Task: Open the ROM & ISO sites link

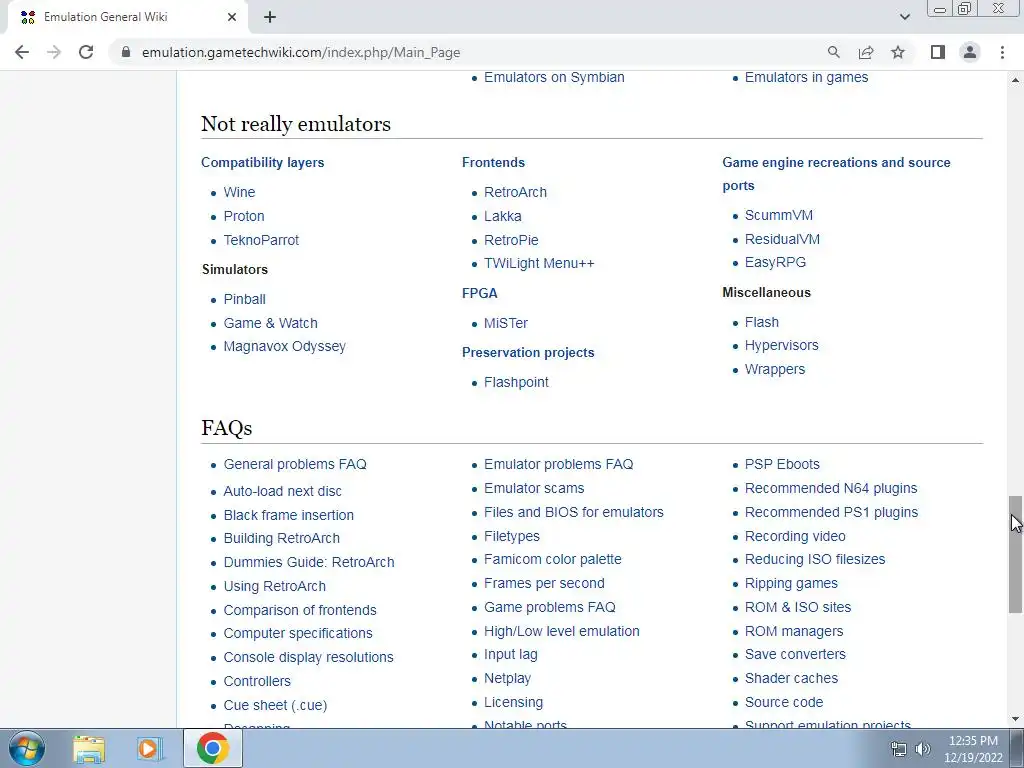Action: (x=797, y=607)
